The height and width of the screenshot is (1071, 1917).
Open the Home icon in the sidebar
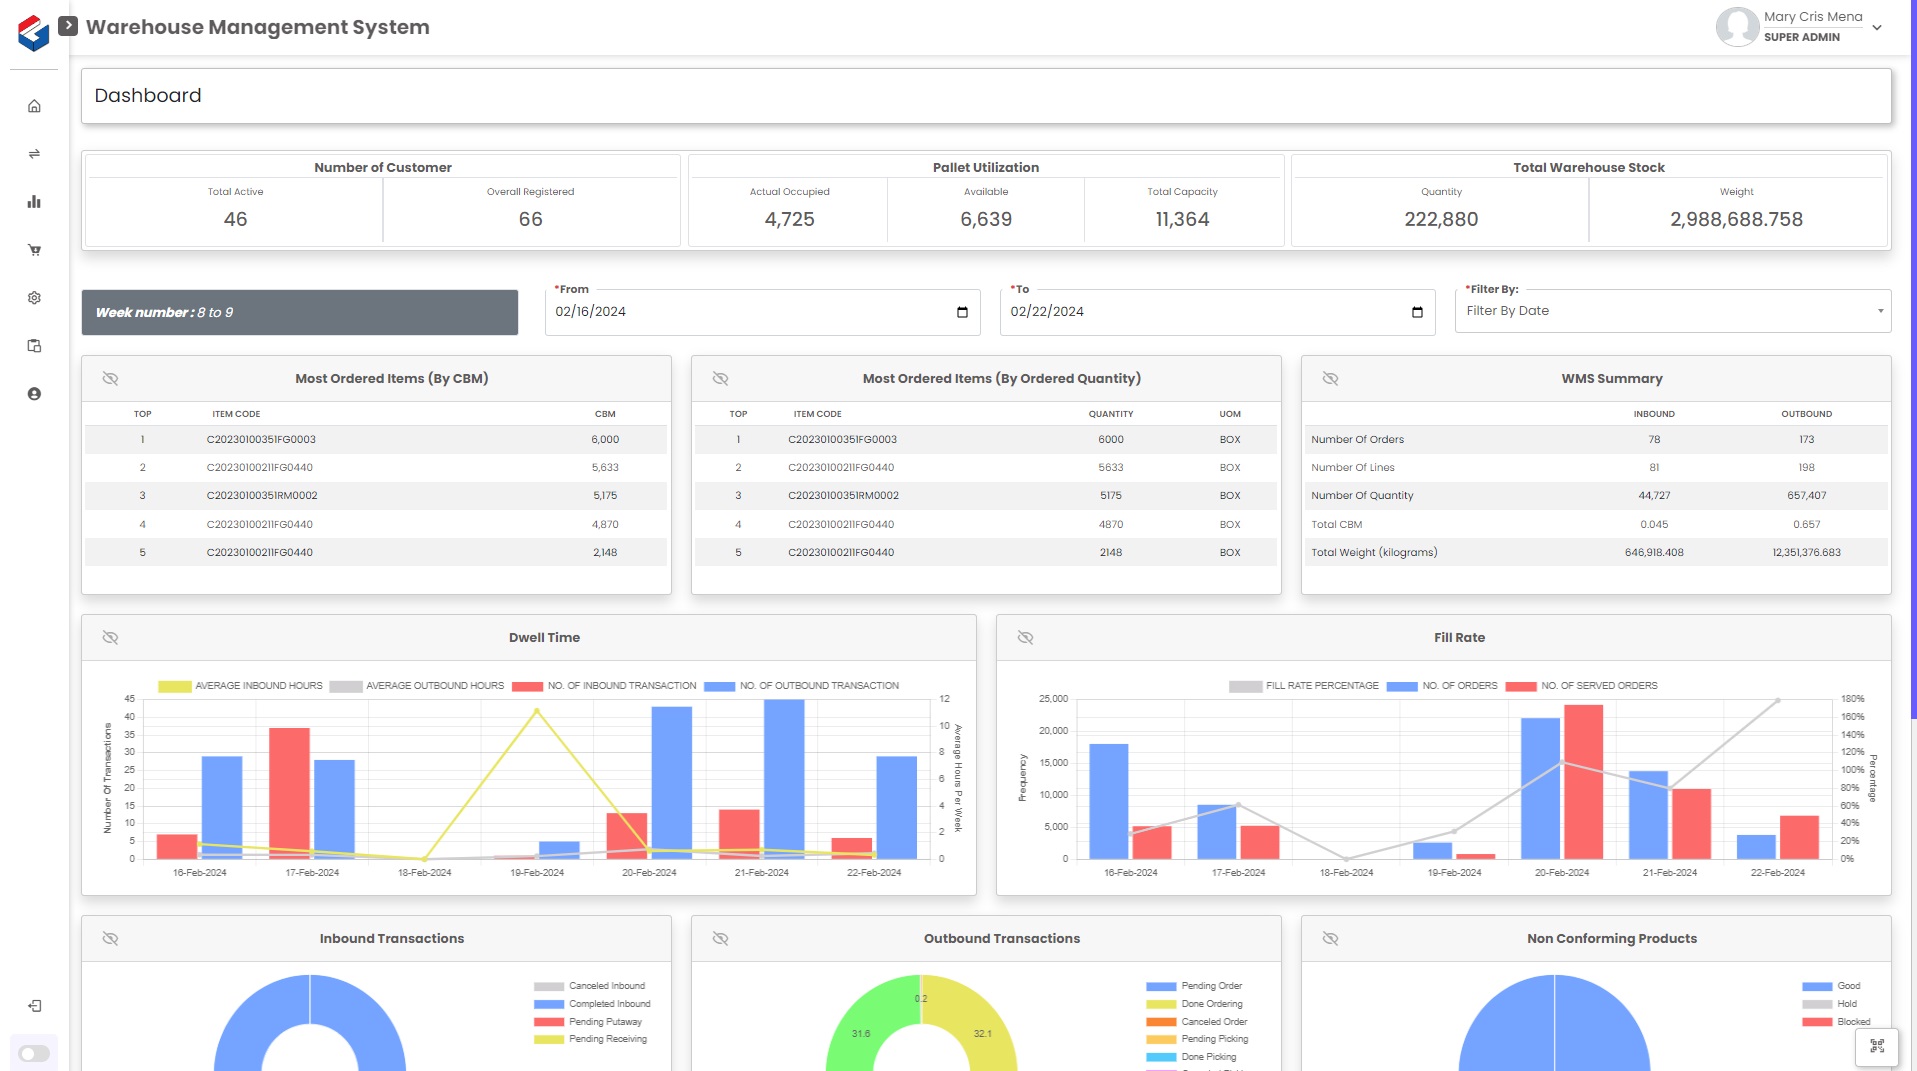click(x=34, y=106)
